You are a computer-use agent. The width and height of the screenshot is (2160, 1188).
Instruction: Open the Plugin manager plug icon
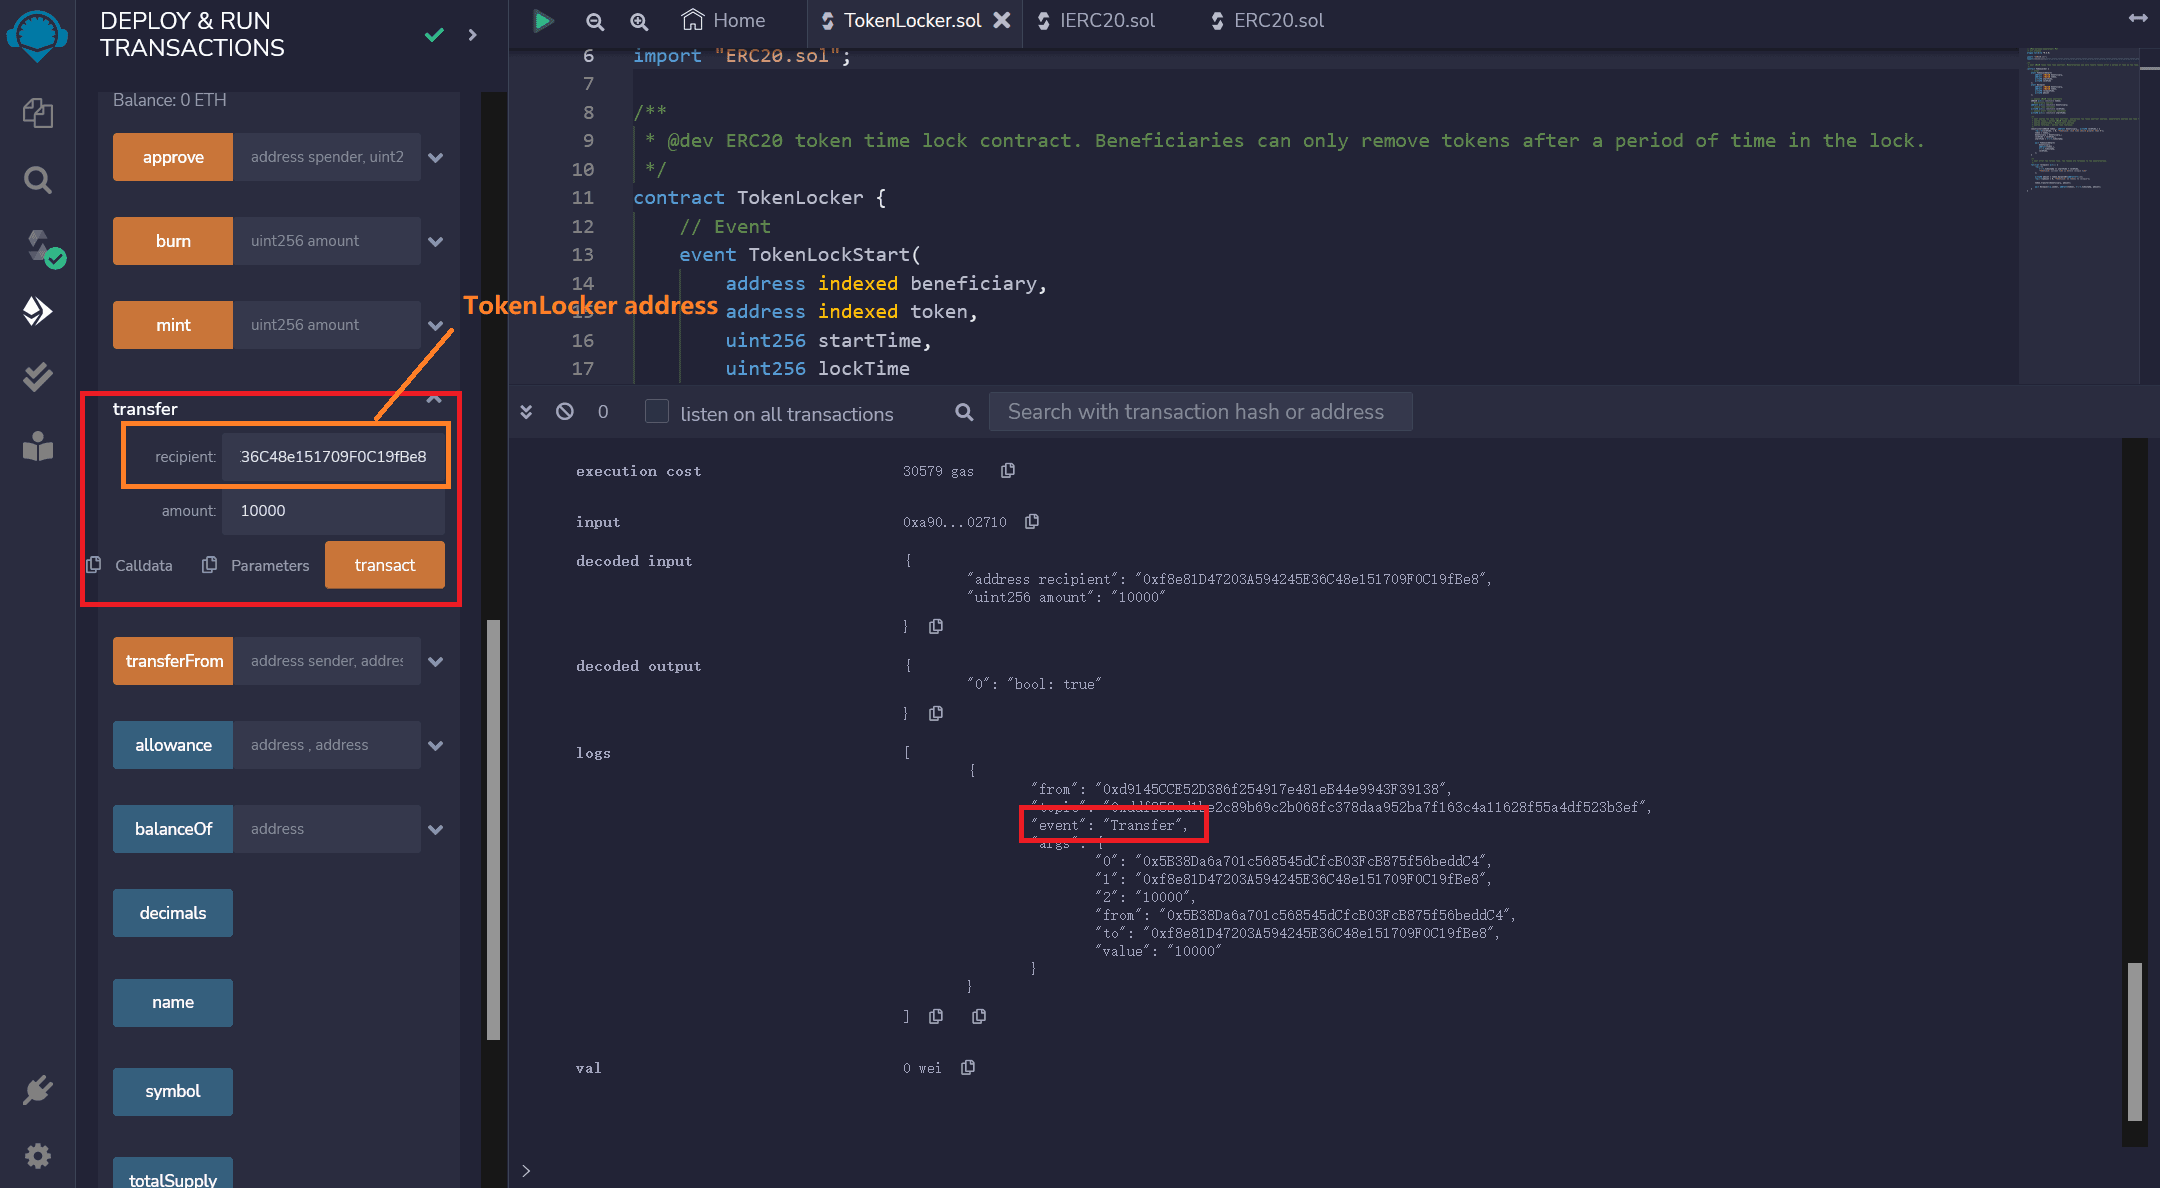37,1089
